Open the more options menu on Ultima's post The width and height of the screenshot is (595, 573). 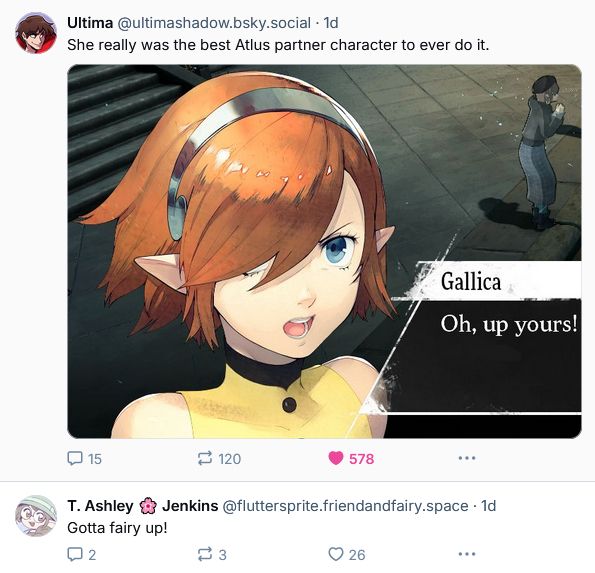tap(467, 458)
